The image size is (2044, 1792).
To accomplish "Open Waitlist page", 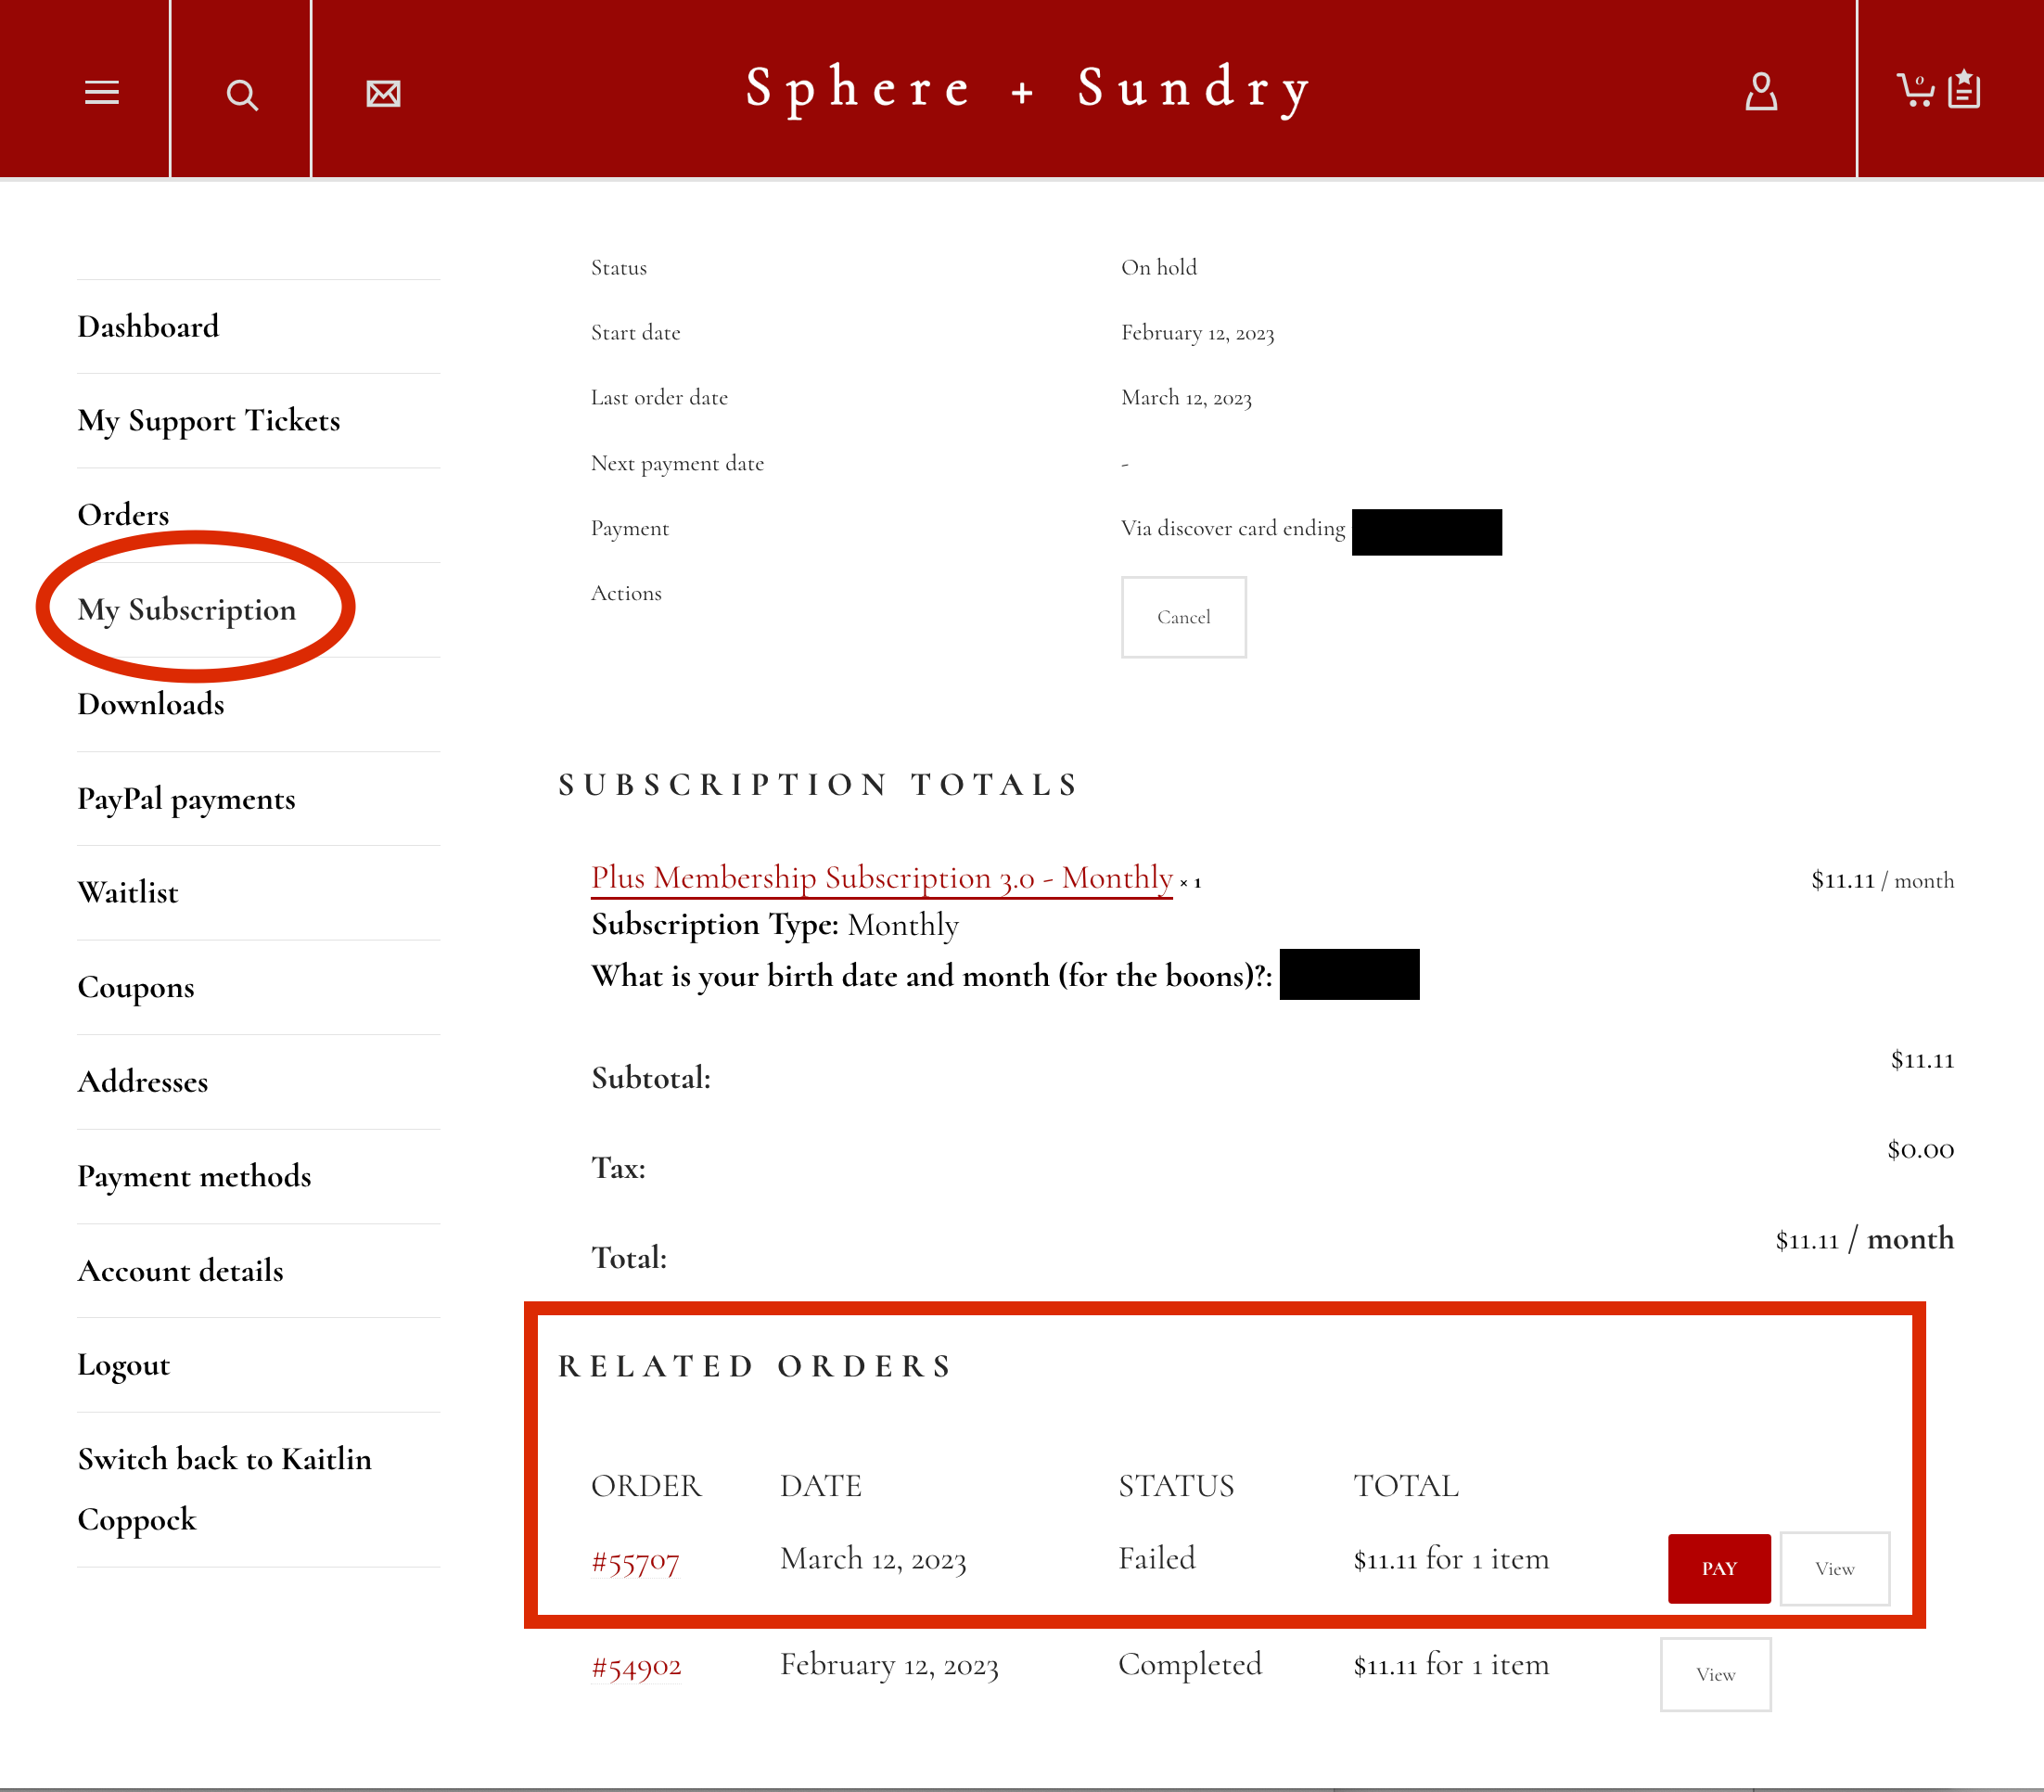I will [128, 893].
